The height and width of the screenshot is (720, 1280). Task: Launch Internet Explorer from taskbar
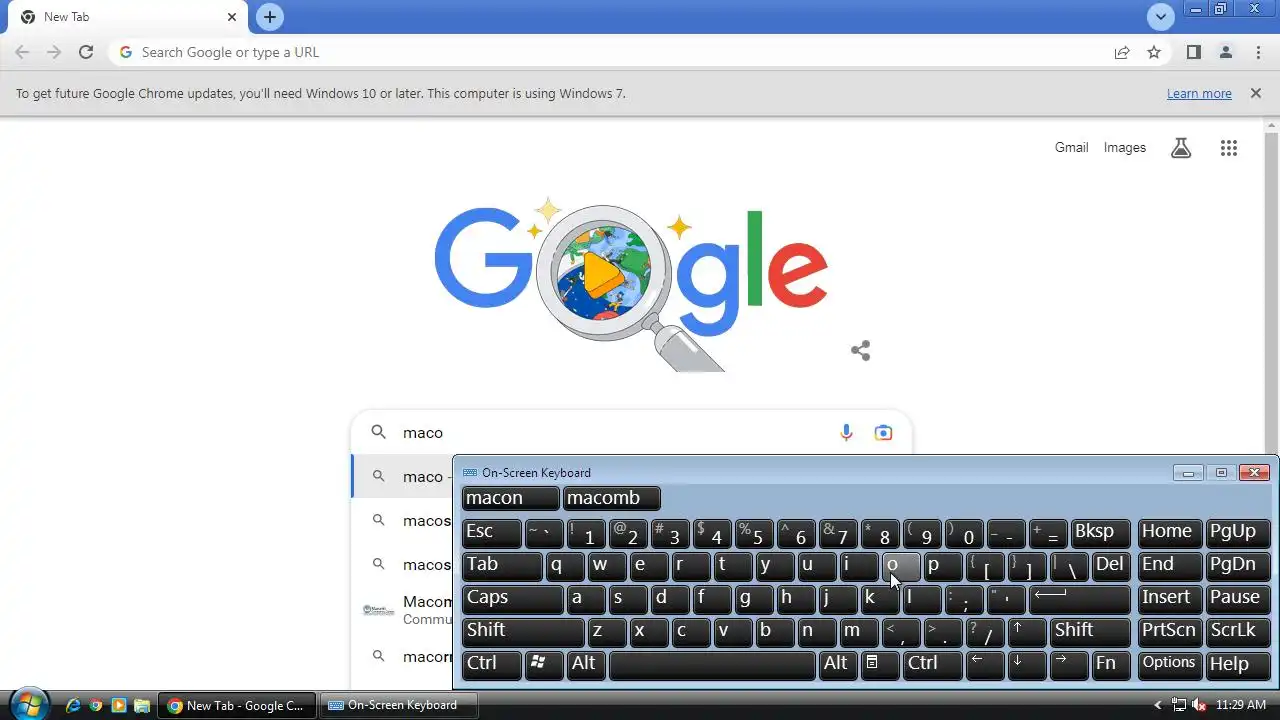tap(72, 705)
